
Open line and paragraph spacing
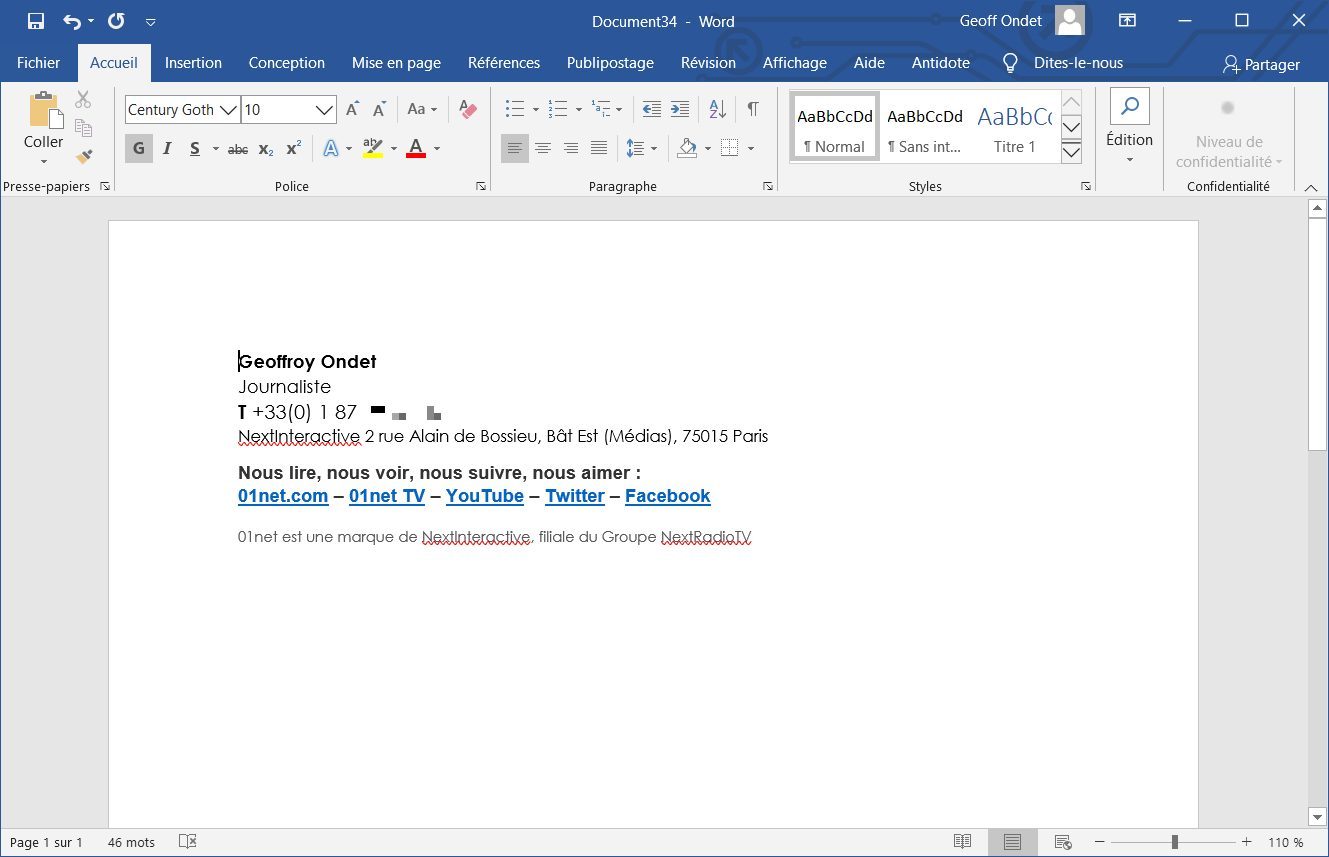[x=636, y=149]
